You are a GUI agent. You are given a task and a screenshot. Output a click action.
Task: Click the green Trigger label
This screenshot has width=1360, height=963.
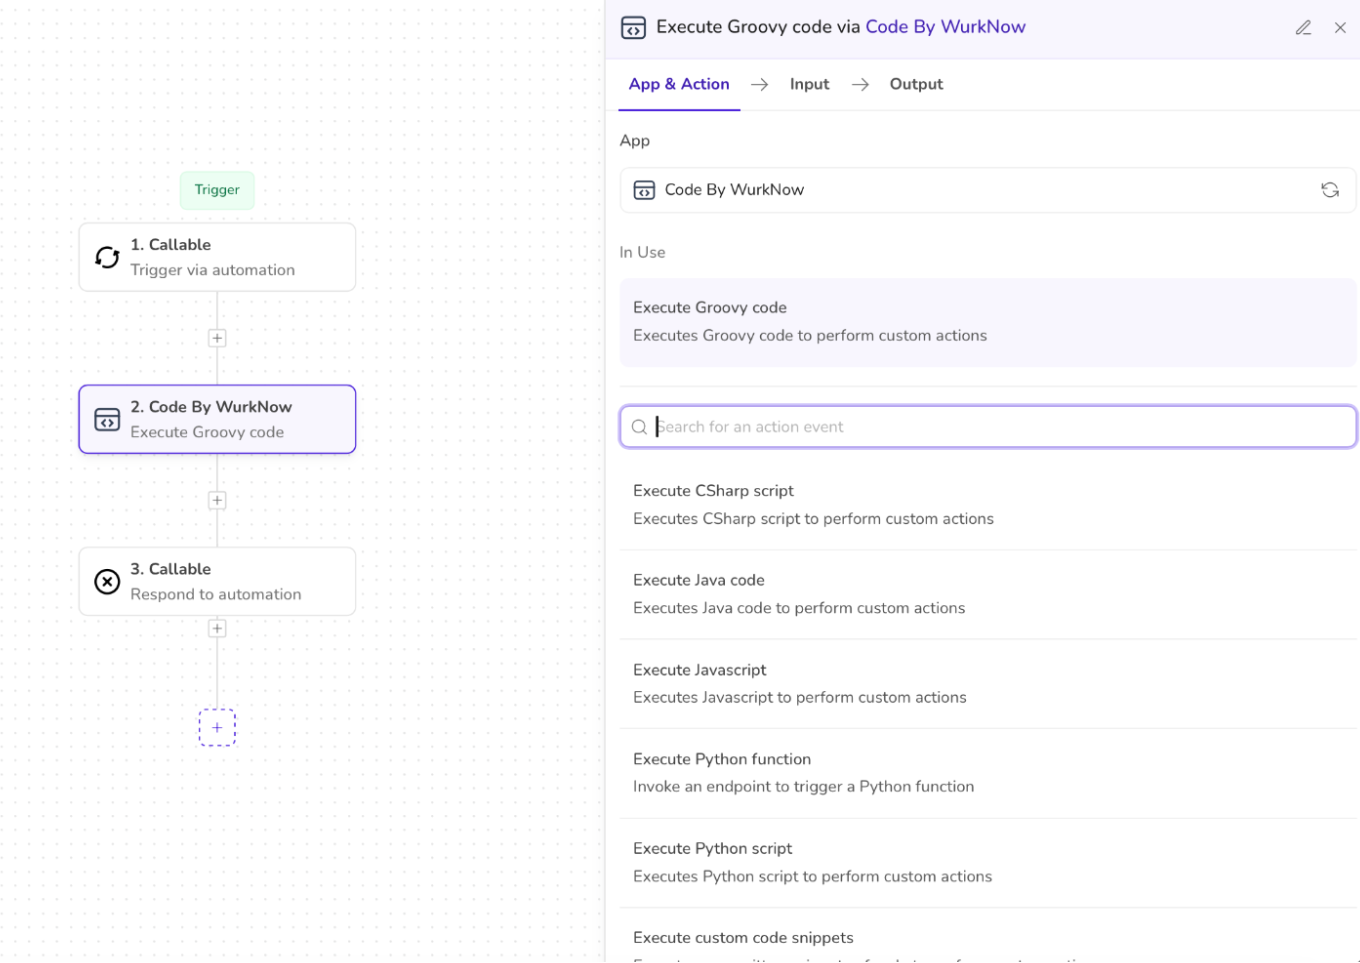click(217, 190)
